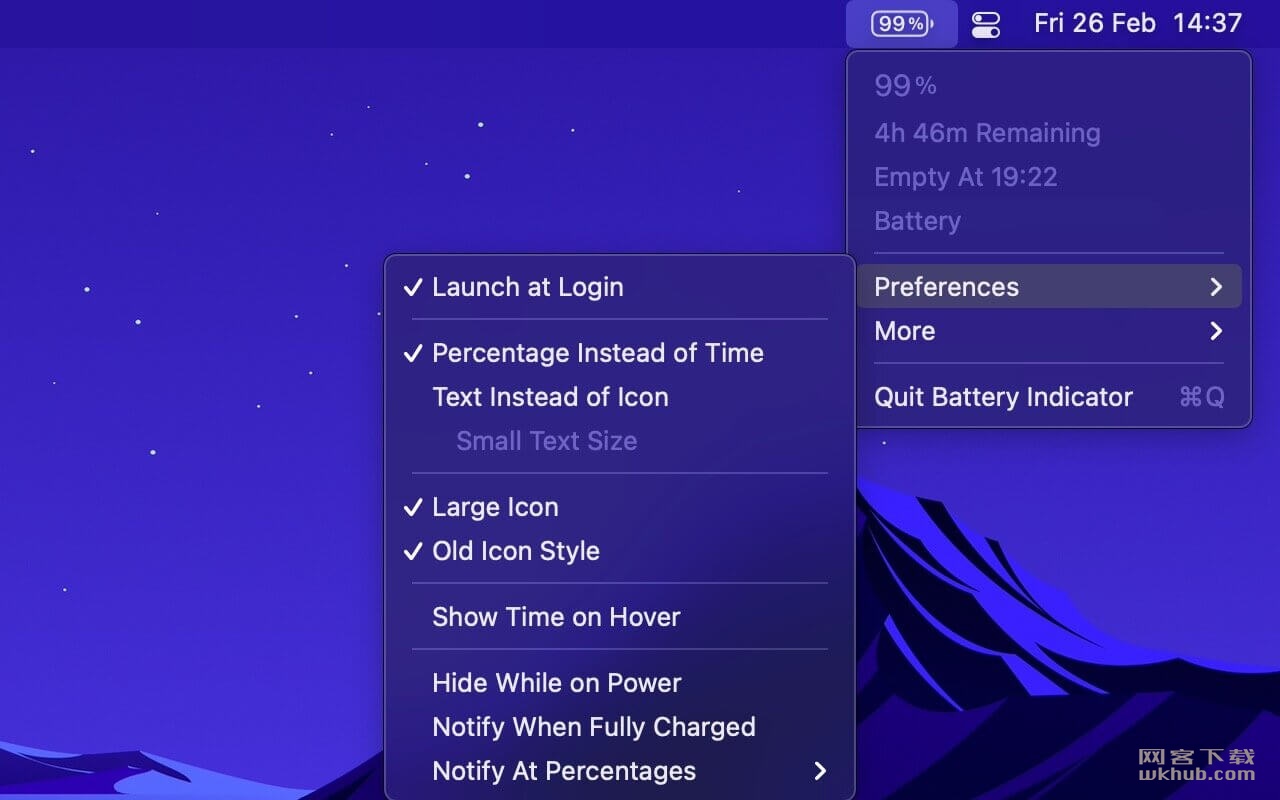This screenshot has width=1280, height=800.
Task: Select the Preferences menu item
Action: coord(1049,287)
